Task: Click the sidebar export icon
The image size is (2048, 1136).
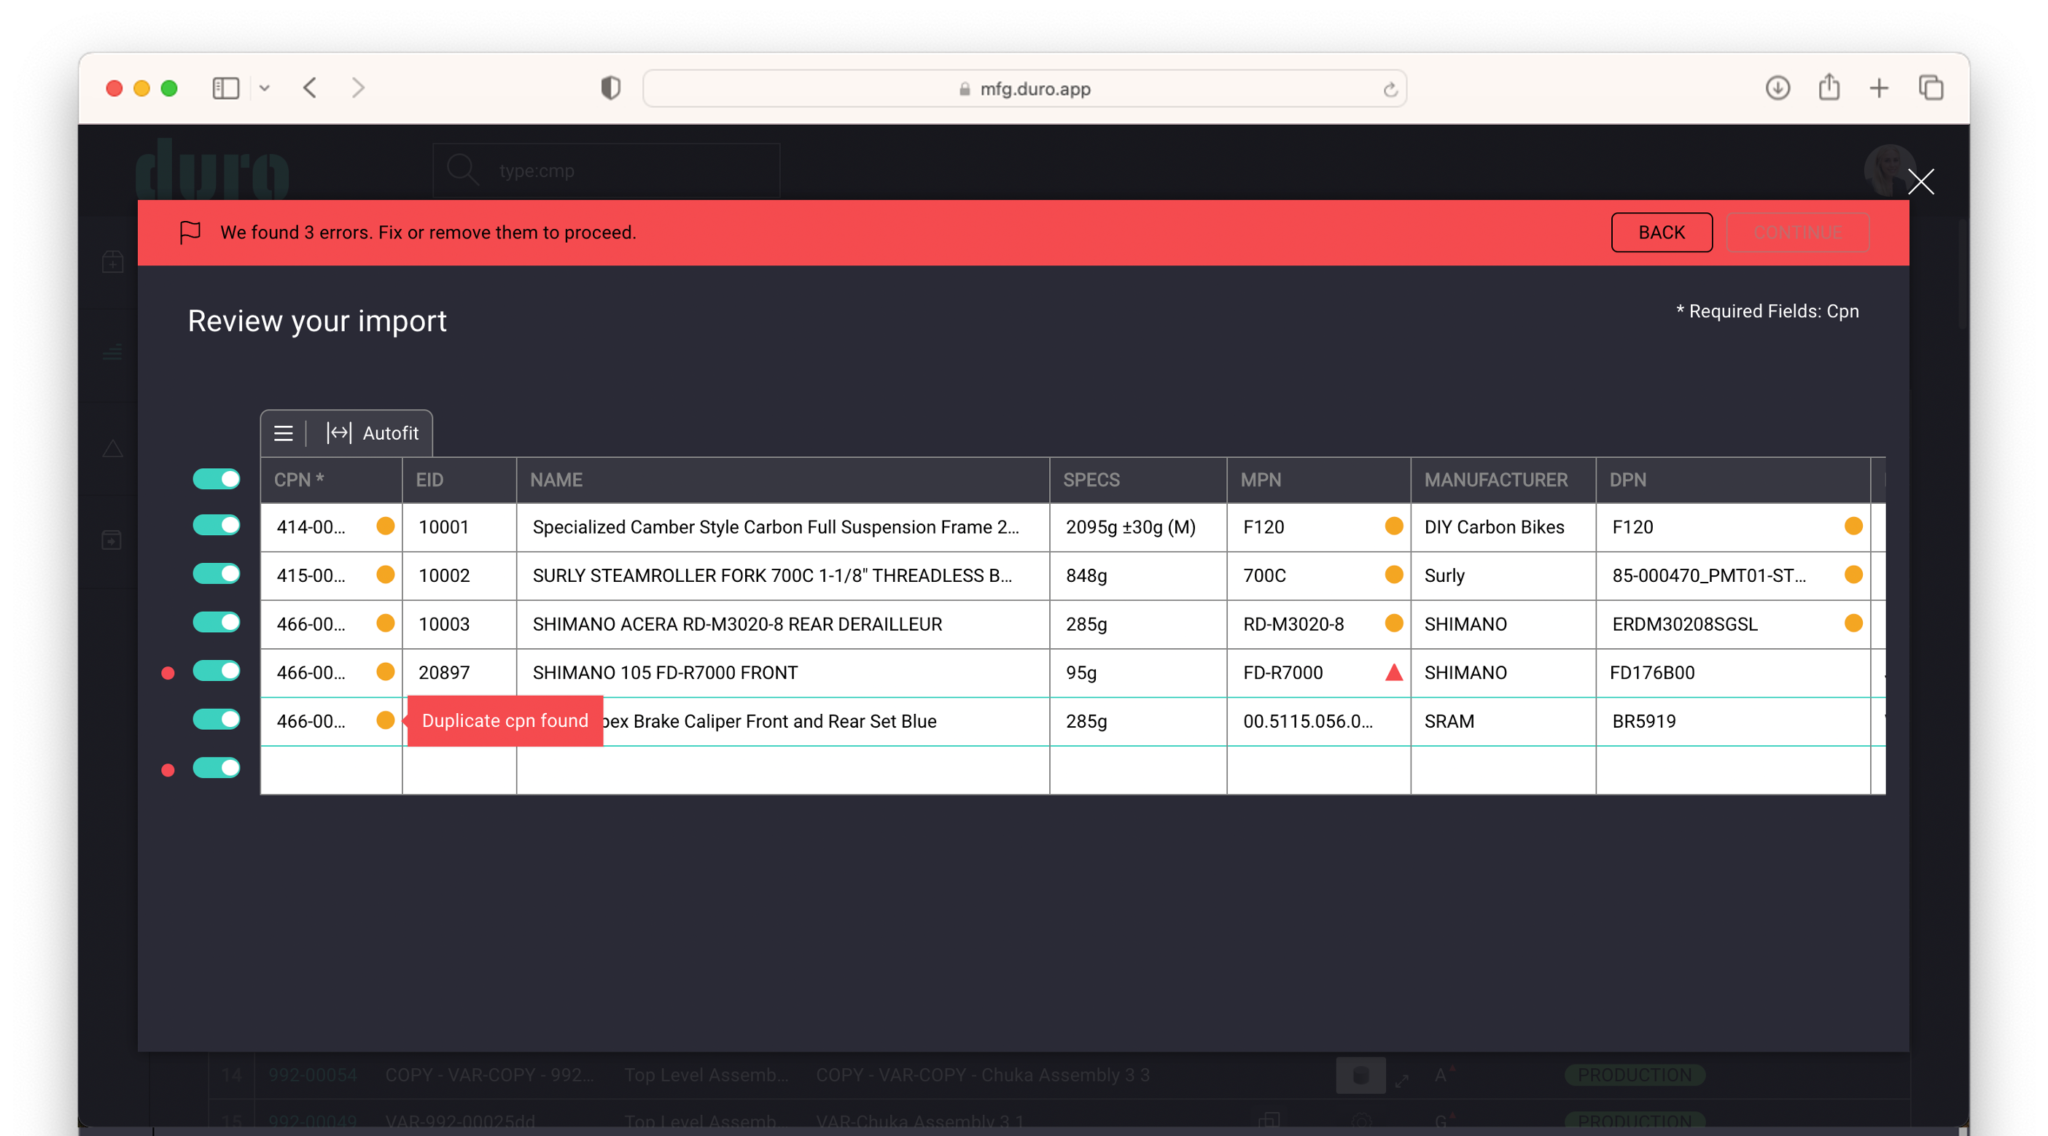Action: coord(112,539)
